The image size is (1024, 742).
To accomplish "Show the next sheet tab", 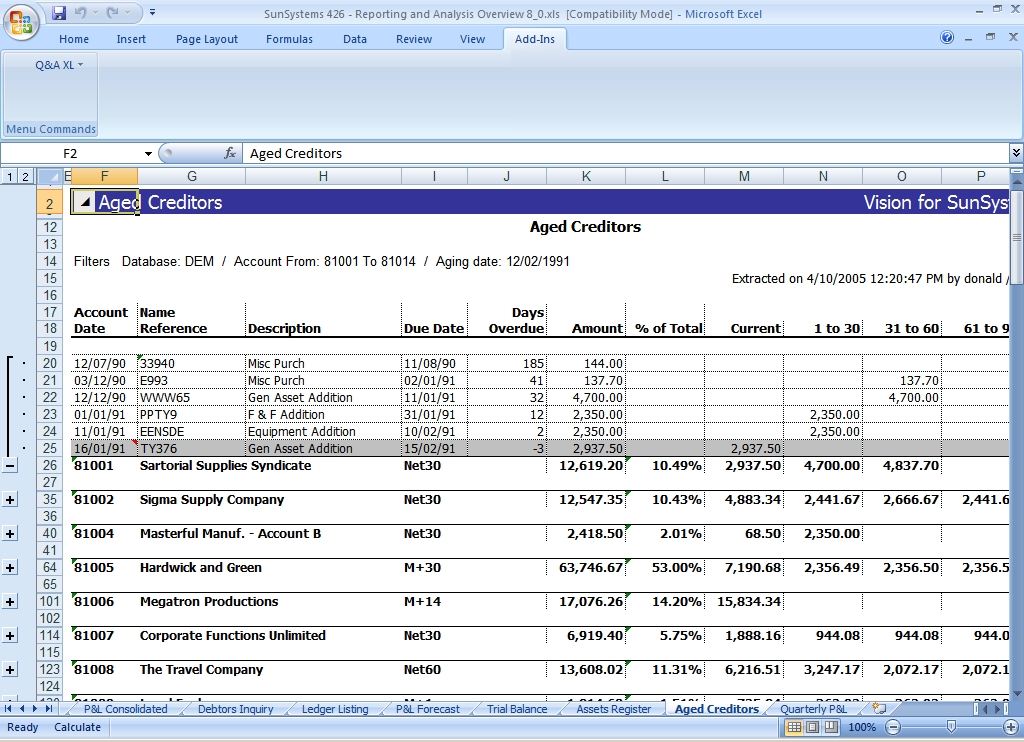I will pyautogui.click(x=35, y=709).
